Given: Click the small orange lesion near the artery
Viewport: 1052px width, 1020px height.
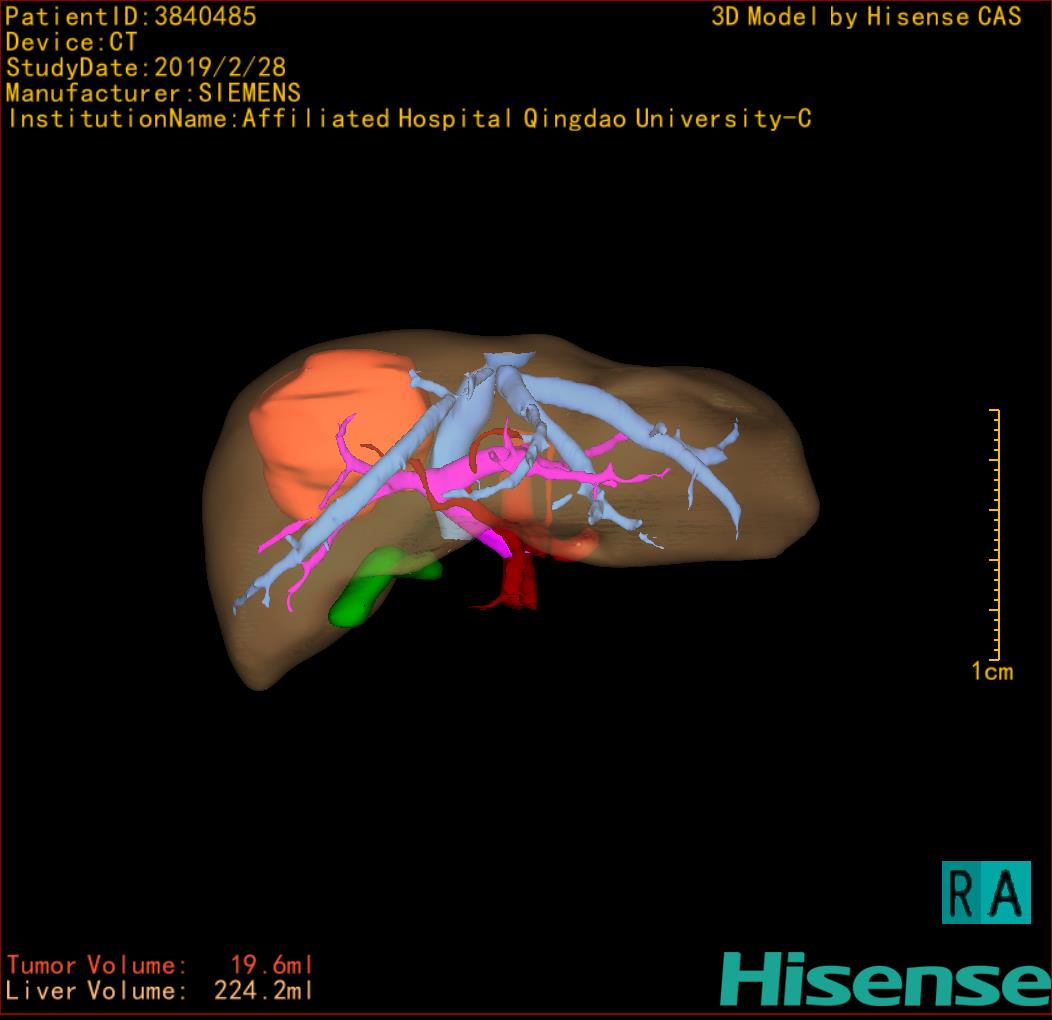Looking at the screenshot, I should point(575,543).
